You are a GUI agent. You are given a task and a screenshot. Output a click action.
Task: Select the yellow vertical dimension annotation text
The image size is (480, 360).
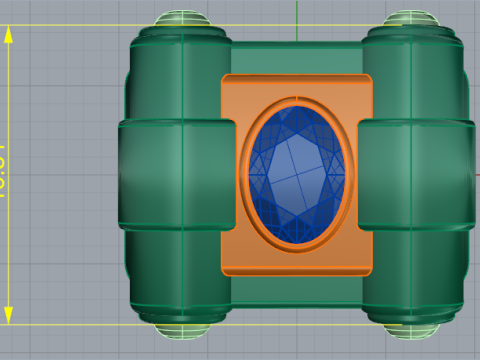pyautogui.click(x=3, y=172)
